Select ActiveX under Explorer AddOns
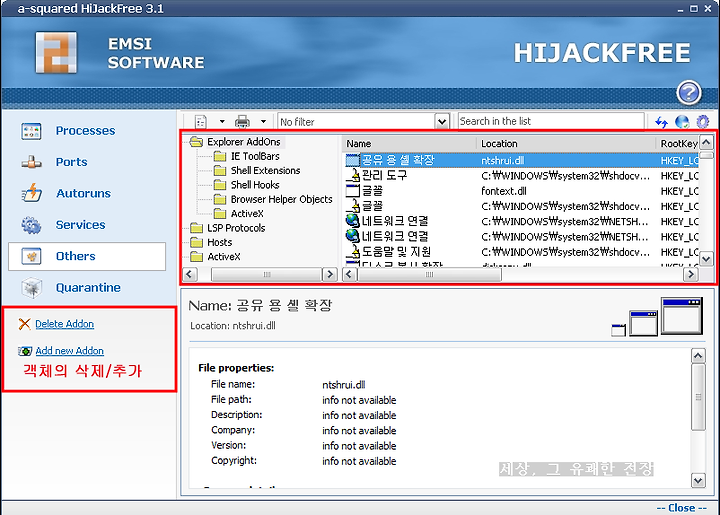 (247, 214)
